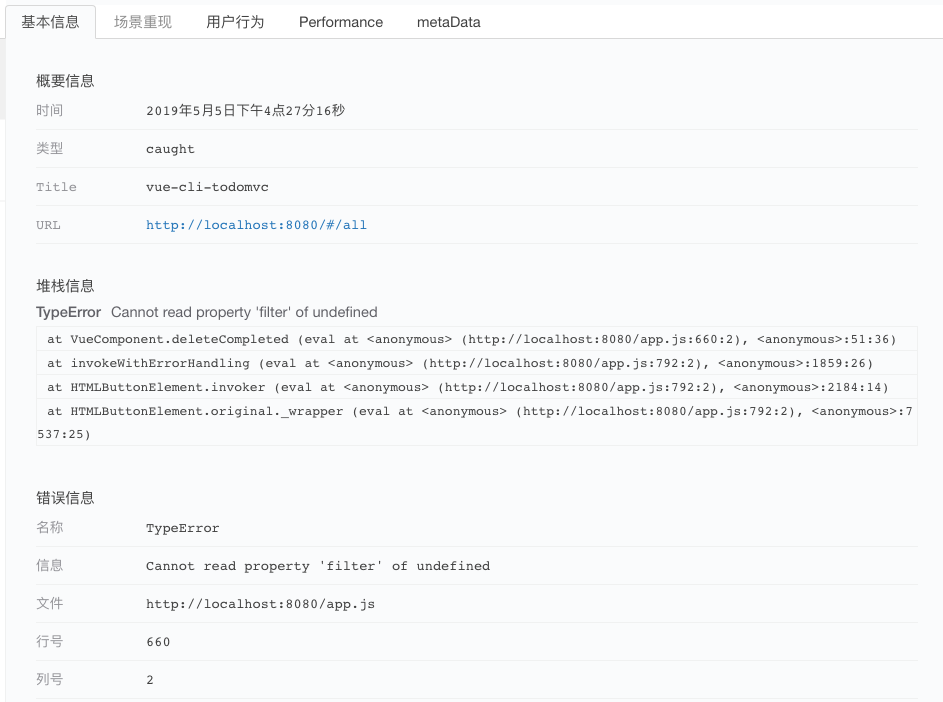Click the TypeError heading above the stack
The image size is (943, 702).
[x=69, y=312]
